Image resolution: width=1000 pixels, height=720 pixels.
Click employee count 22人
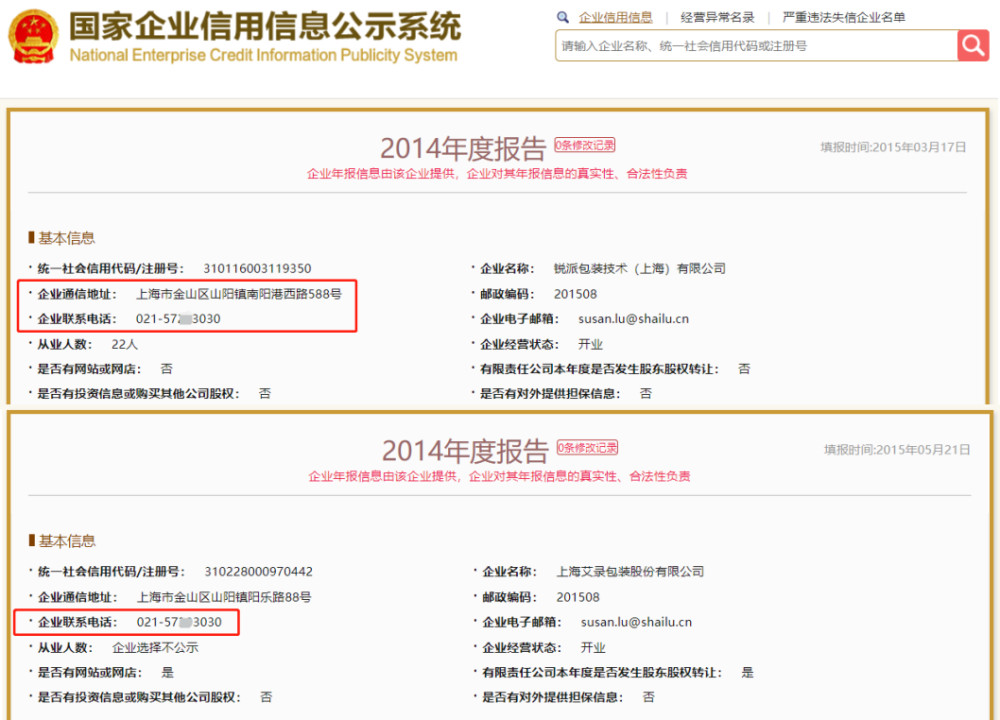(x=124, y=344)
